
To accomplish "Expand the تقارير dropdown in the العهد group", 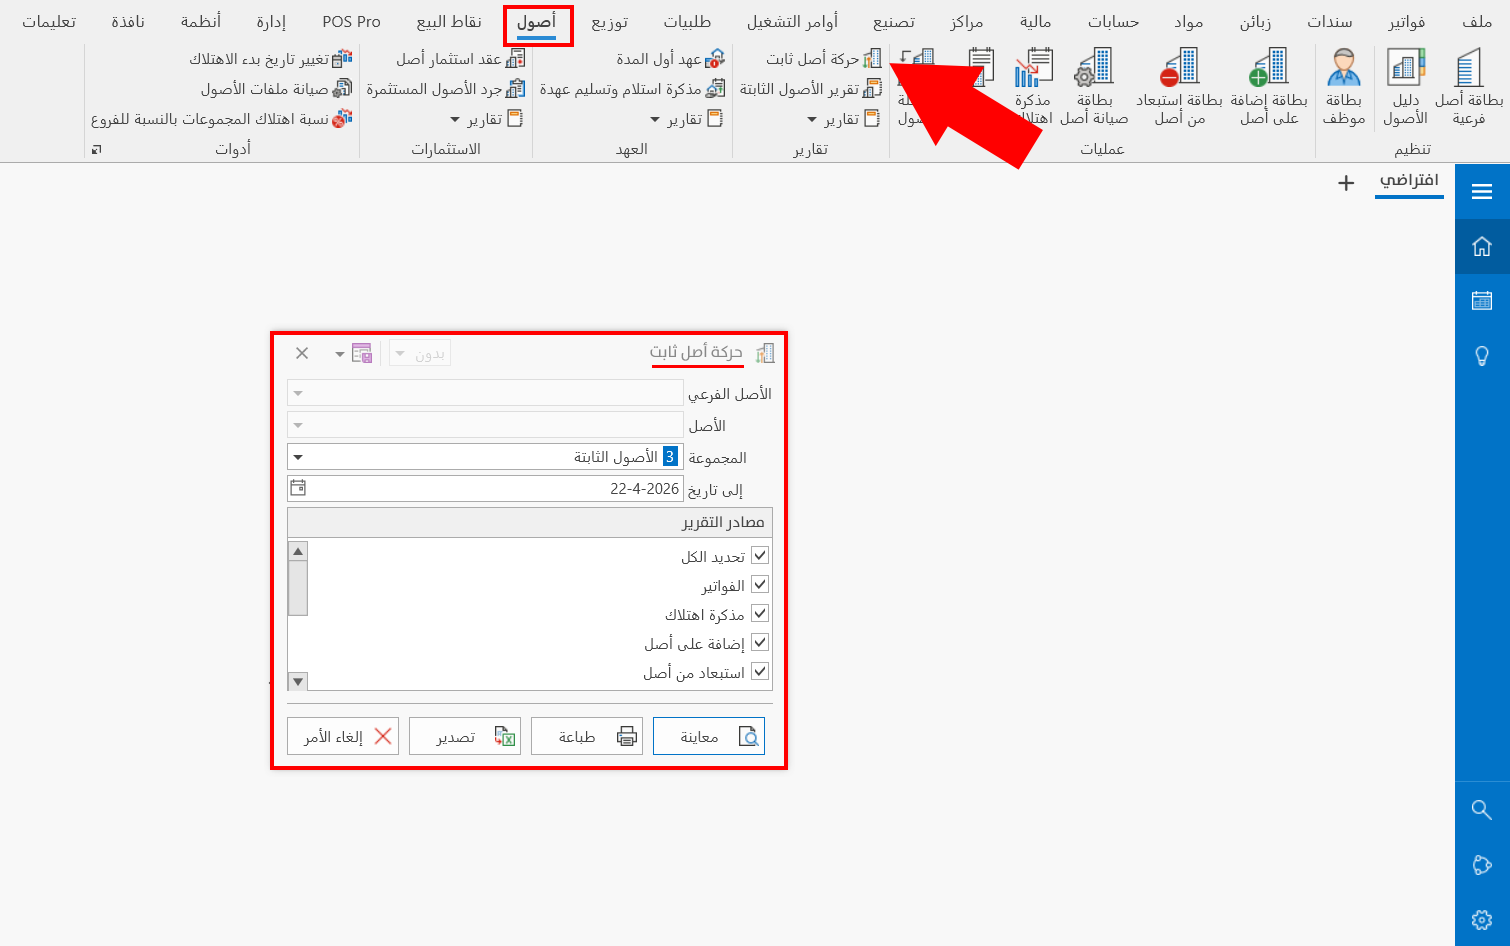I will pyautogui.click(x=686, y=119).
